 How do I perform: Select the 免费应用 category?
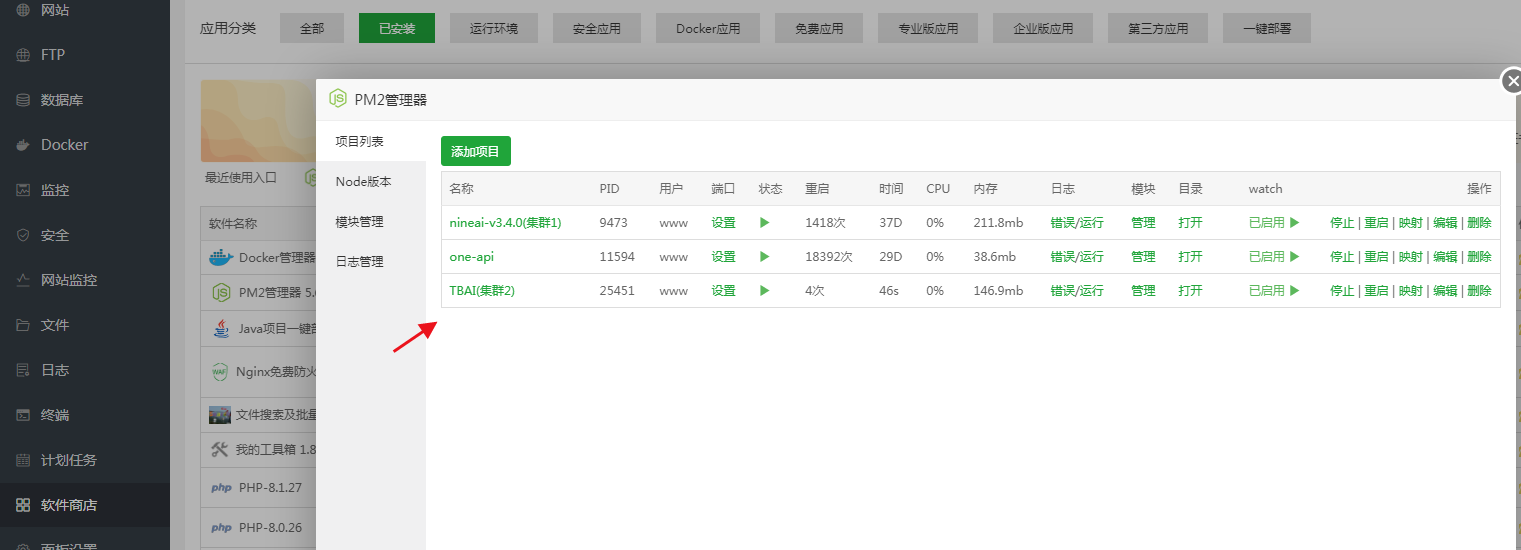tap(819, 28)
